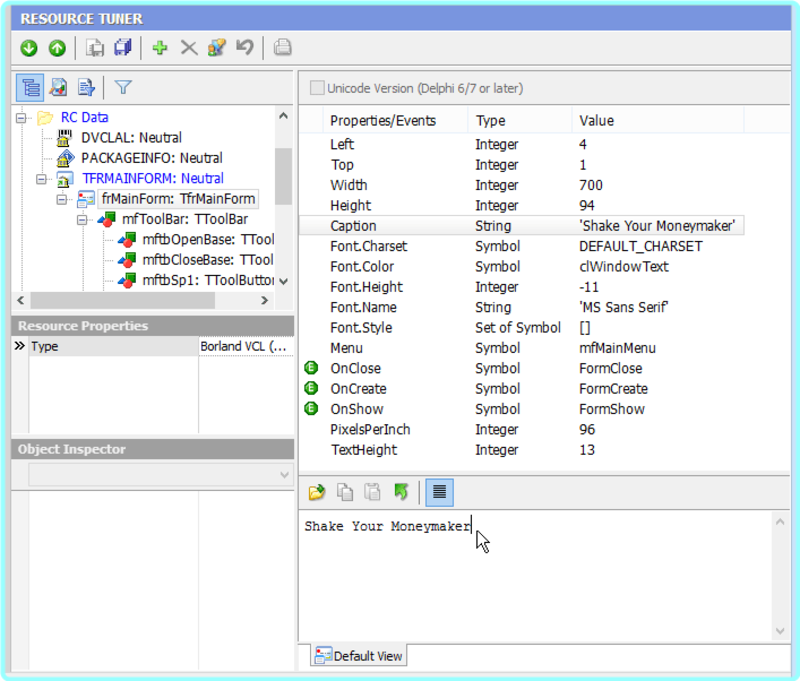
Task: Open the resource editor icon in toolbar
Action: point(217,48)
